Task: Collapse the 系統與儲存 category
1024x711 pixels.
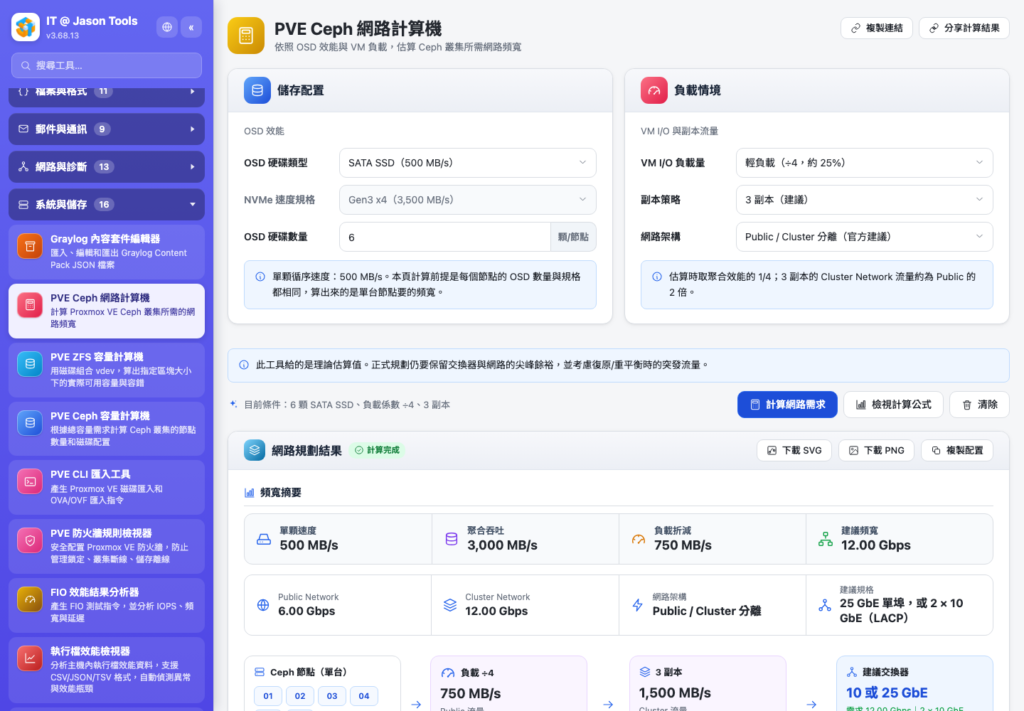Action: pos(106,205)
